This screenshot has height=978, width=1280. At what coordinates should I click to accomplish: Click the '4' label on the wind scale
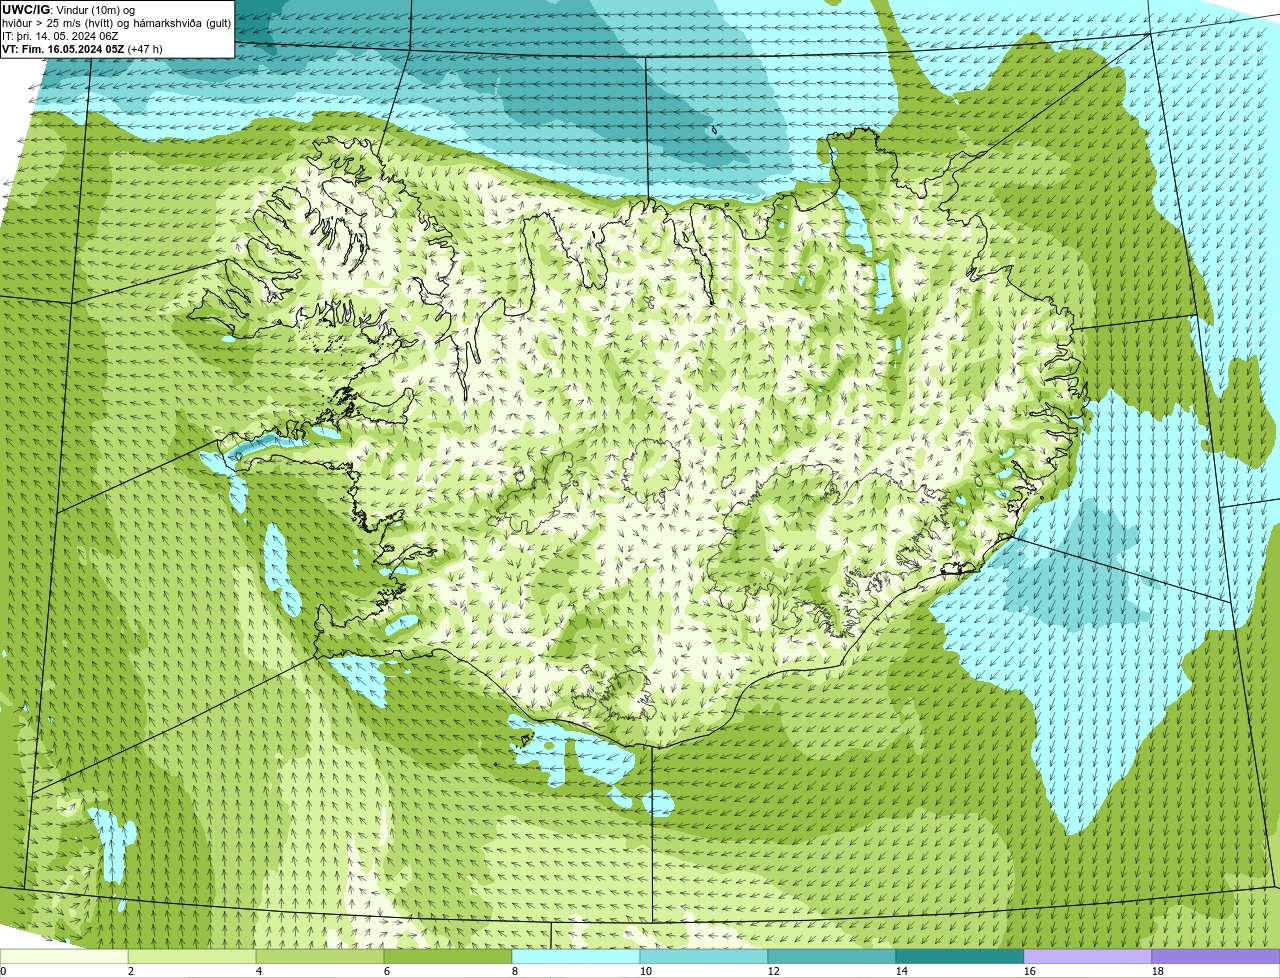click(x=259, y=971)
